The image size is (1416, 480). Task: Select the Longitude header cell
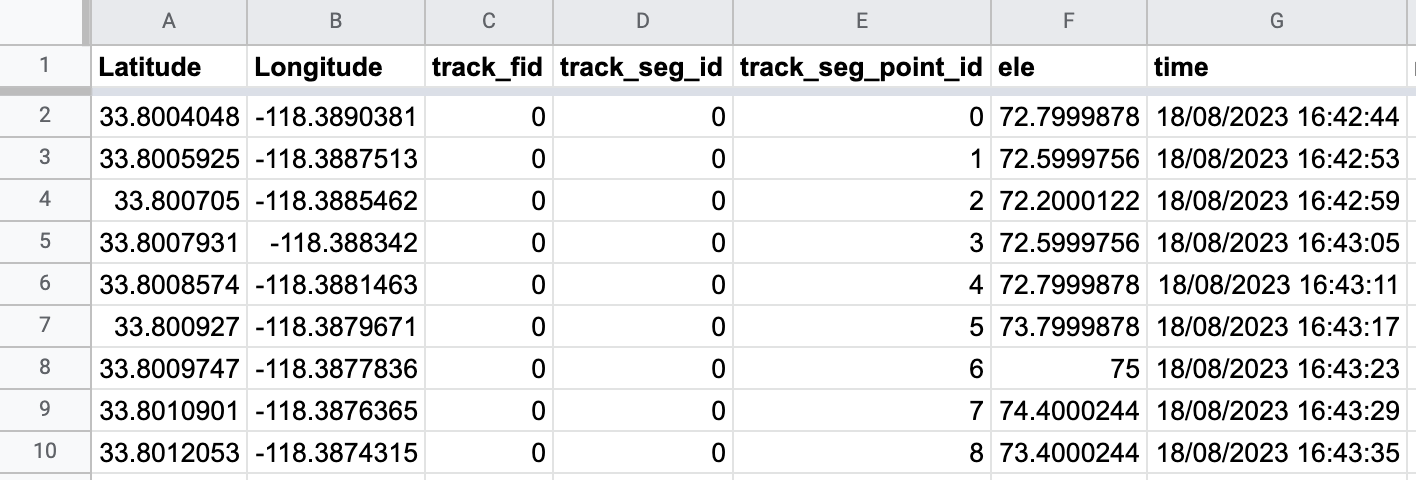336,67
